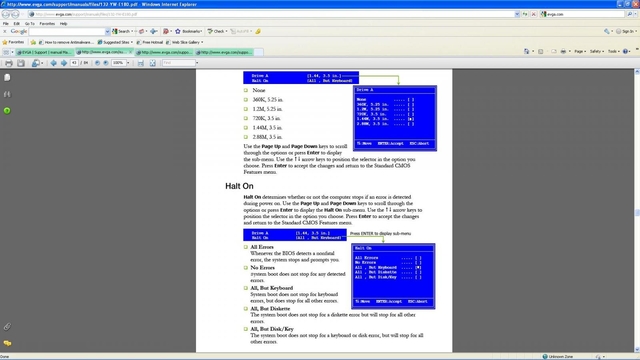Screen dimensions: 640x360
Task: Open the comments panel icon
Action: pyautogui.click(x=7, y=343)
